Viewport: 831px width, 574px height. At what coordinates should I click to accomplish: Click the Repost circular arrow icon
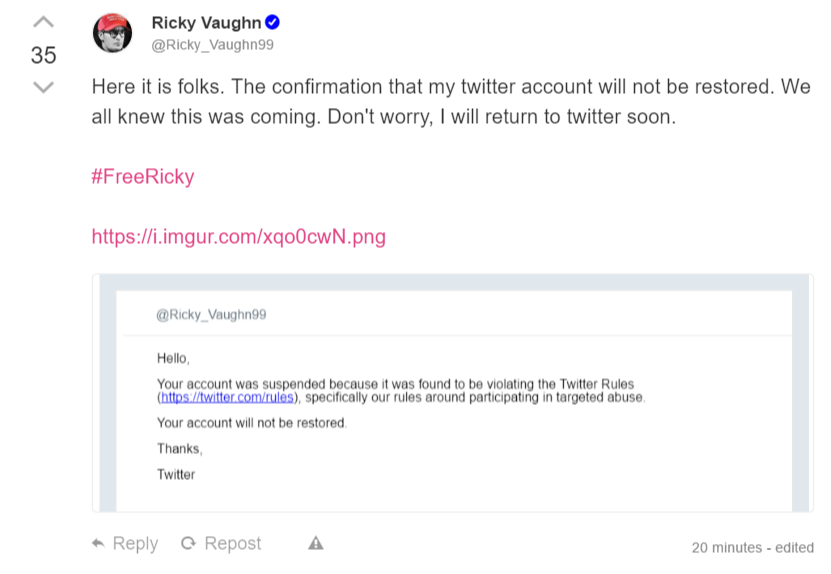click(188, 543)
